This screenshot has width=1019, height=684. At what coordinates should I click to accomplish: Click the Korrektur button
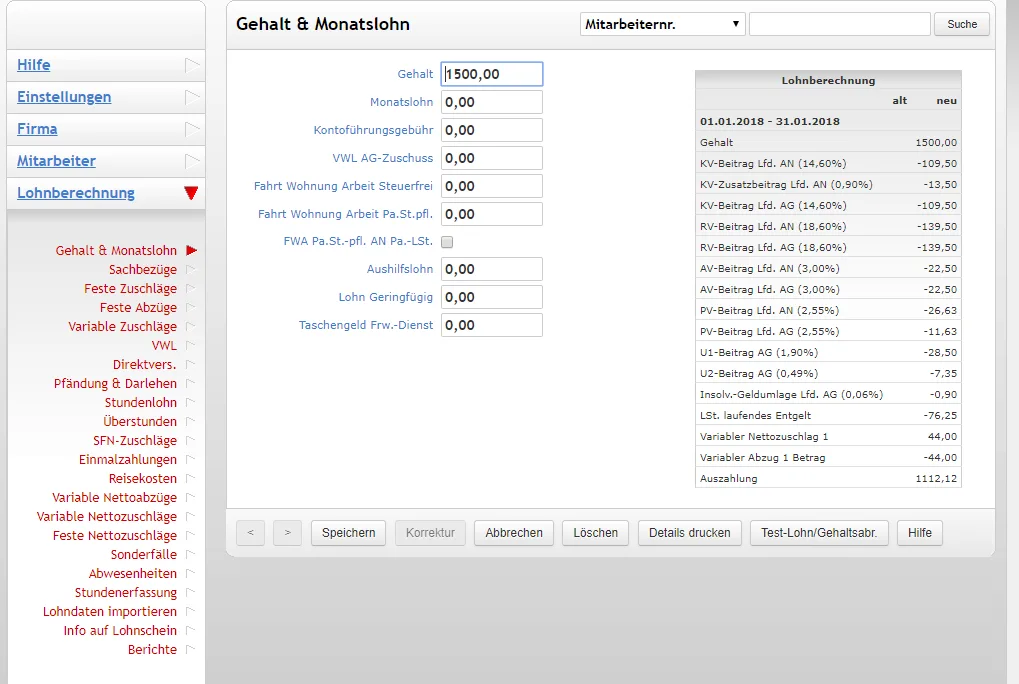pos(430,533)
